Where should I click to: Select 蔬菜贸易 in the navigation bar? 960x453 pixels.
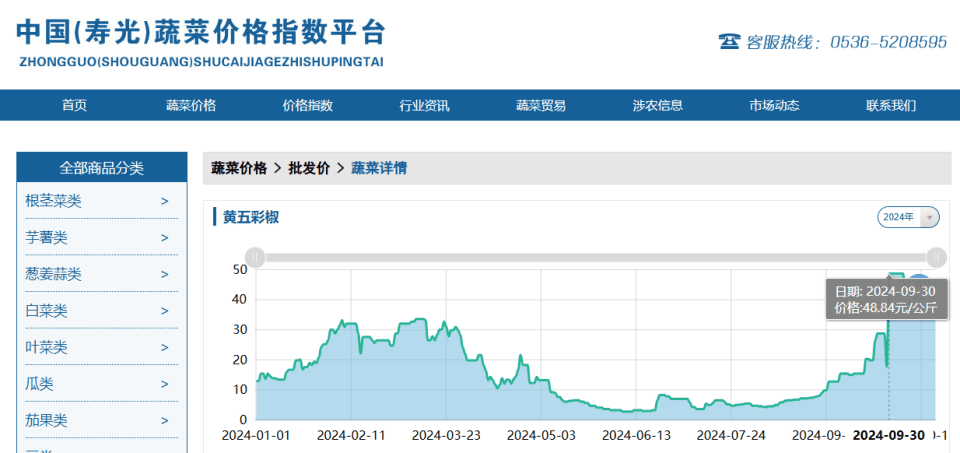(541, 105)
